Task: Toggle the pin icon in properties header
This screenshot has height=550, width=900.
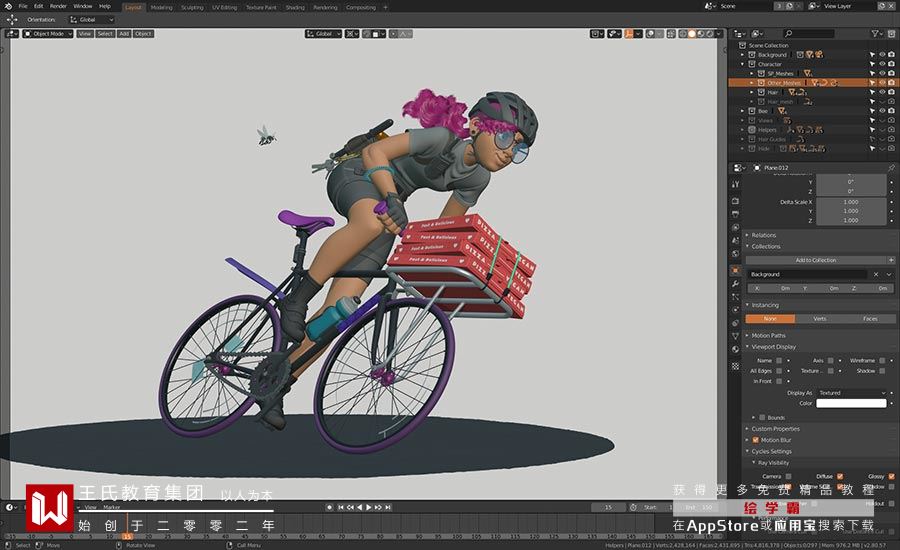Action: click(891, 168)
